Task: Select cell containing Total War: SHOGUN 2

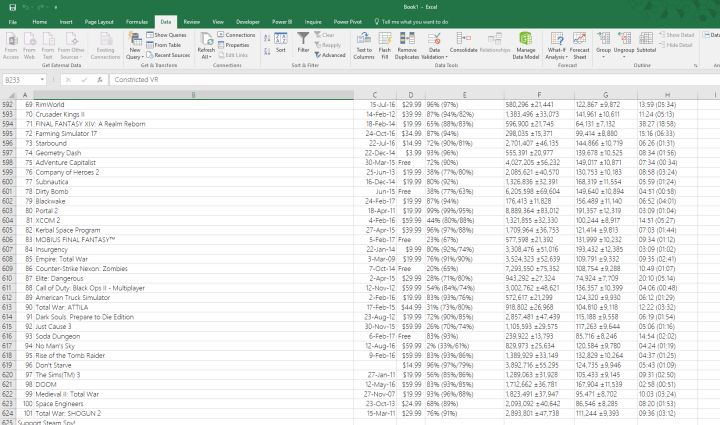Action: (x=193, y=413)
